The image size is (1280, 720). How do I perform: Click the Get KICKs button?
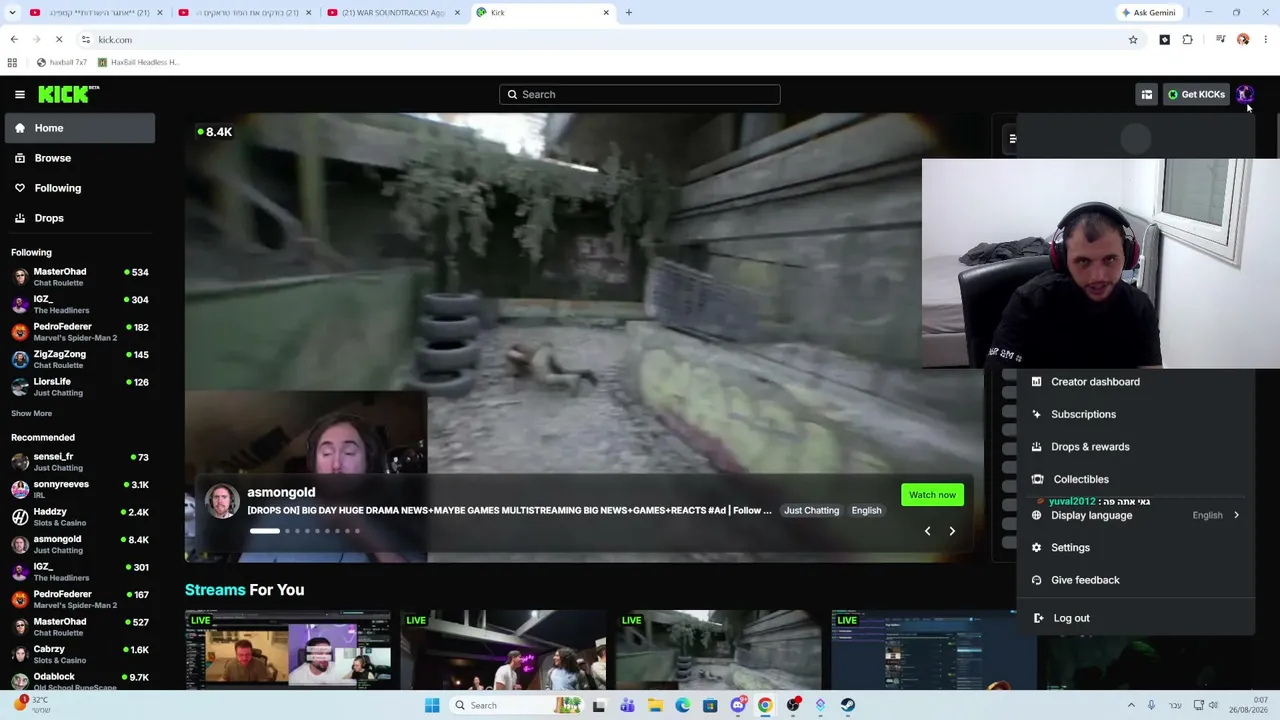[x=1196, y=95]
